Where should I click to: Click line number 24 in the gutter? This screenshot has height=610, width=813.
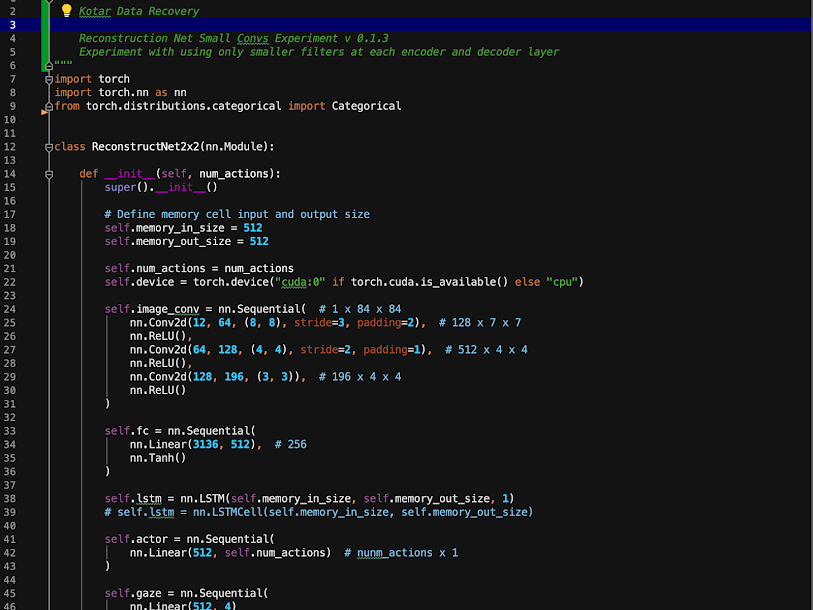point(10,309)
